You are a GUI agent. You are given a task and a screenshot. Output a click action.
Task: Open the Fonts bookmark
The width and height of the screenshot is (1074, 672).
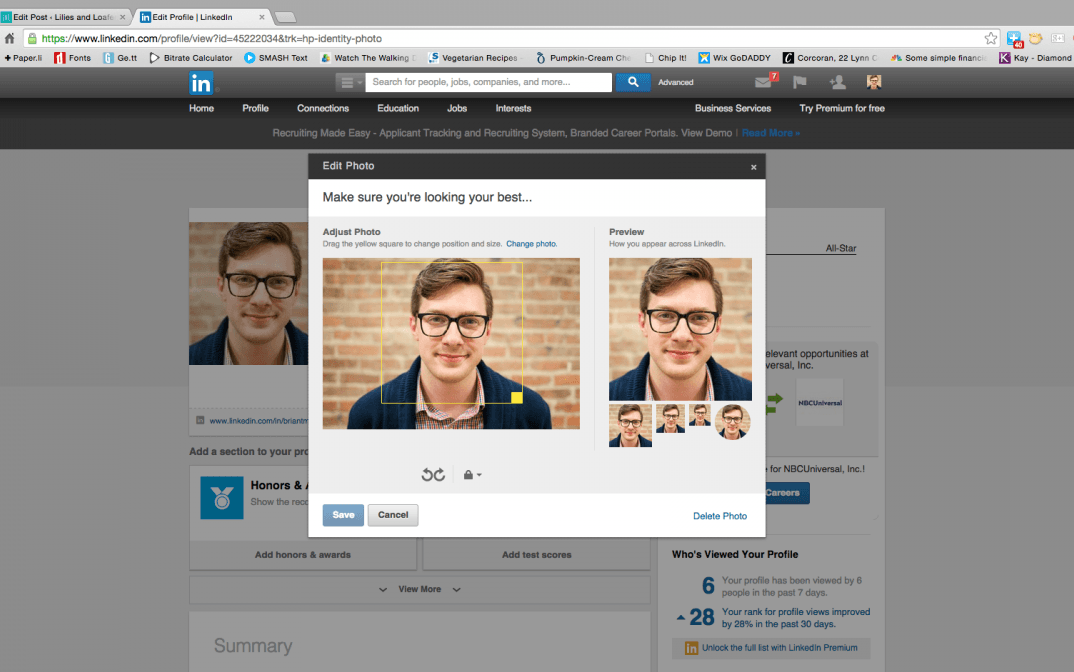tap(73, 58)
